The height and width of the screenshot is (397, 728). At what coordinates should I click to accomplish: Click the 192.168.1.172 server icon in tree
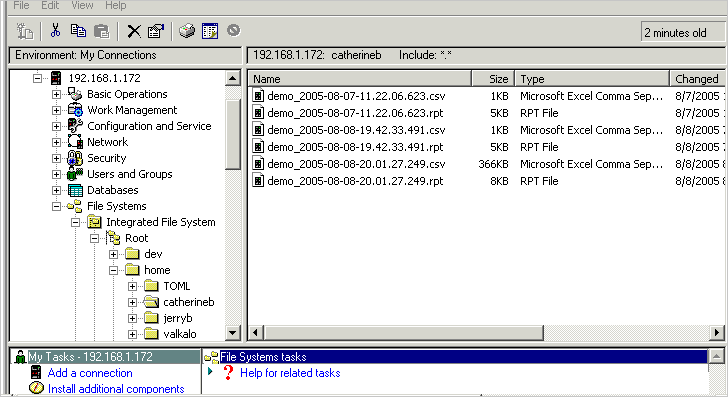56,78
